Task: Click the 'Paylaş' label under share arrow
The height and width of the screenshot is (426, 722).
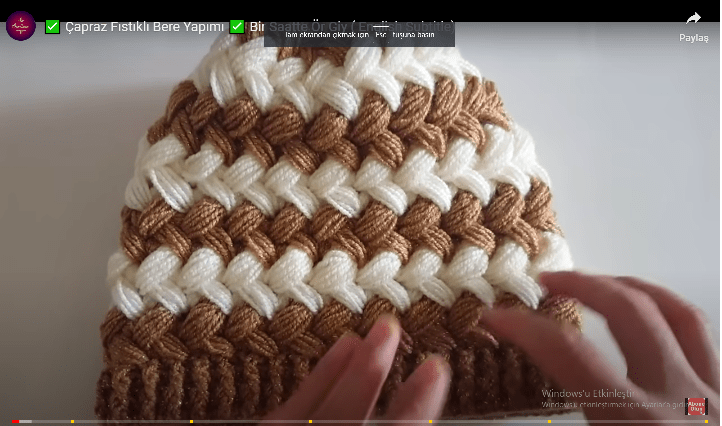Action: pos(693,38)
